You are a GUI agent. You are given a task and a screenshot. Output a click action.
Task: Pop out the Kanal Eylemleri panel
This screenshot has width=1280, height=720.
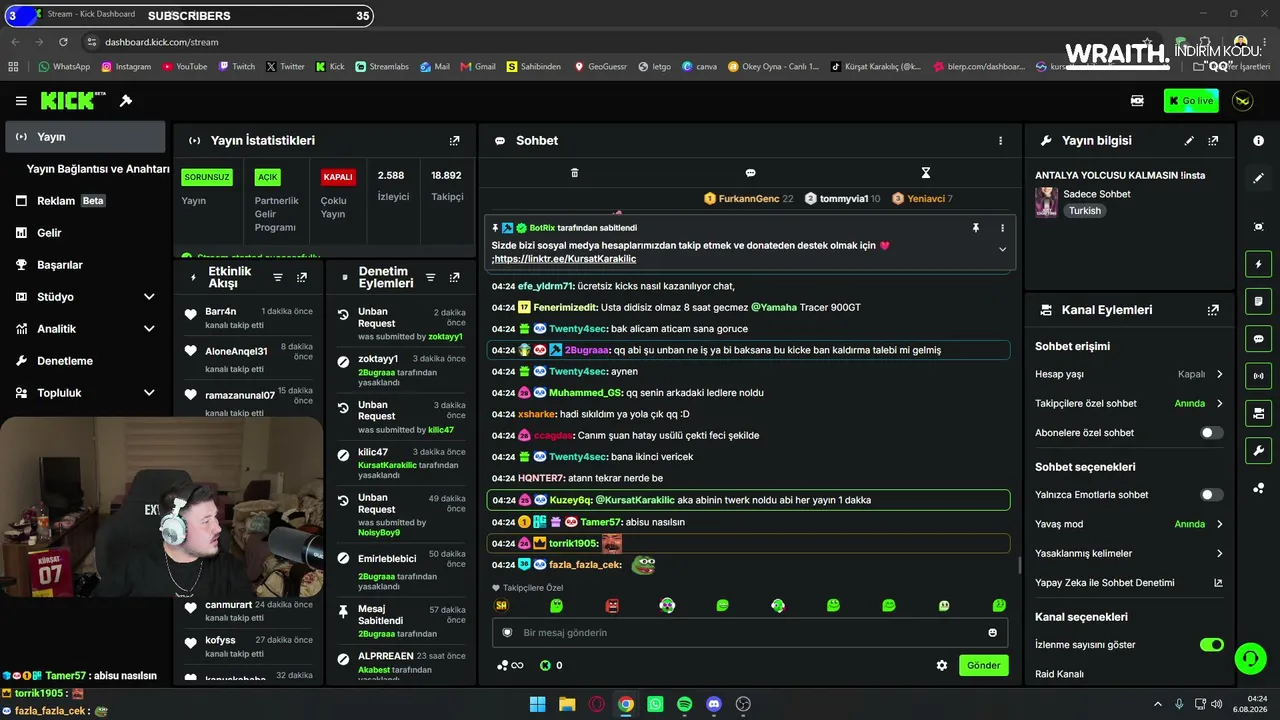[x=1213, y=310]
